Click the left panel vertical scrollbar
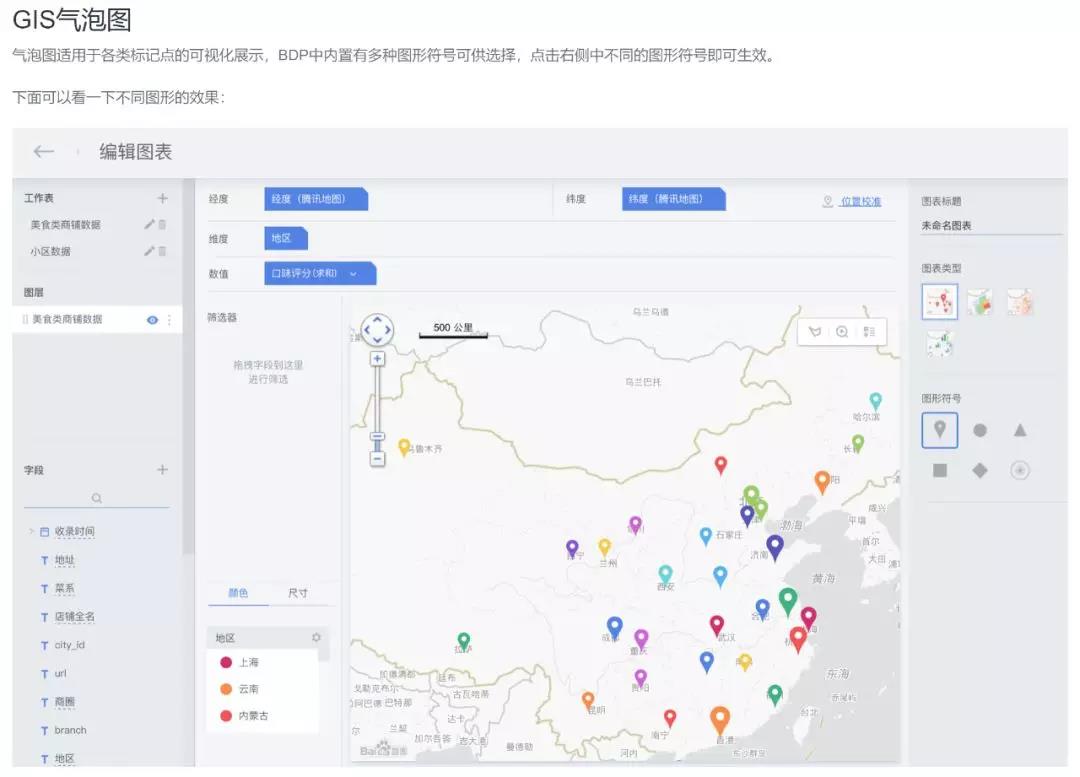Image resolution: width=1080 pixels, height=777 pixels. point(188,368)
